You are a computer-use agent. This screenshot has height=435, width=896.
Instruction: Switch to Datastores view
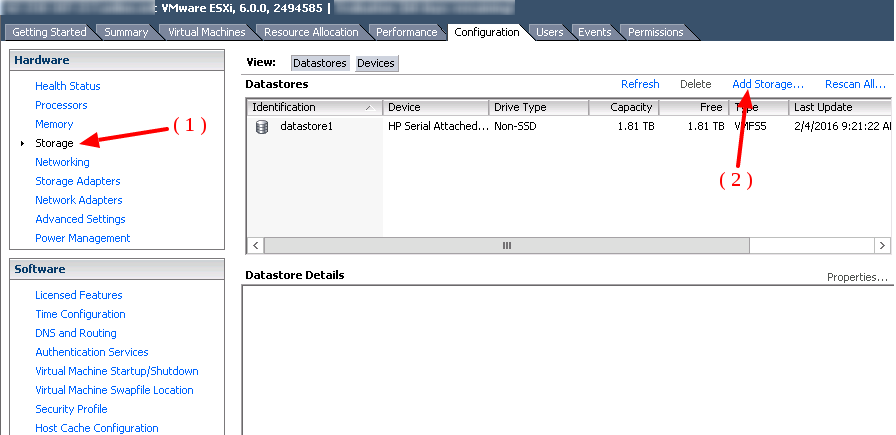pyautogui.click(x=319, y=63)
